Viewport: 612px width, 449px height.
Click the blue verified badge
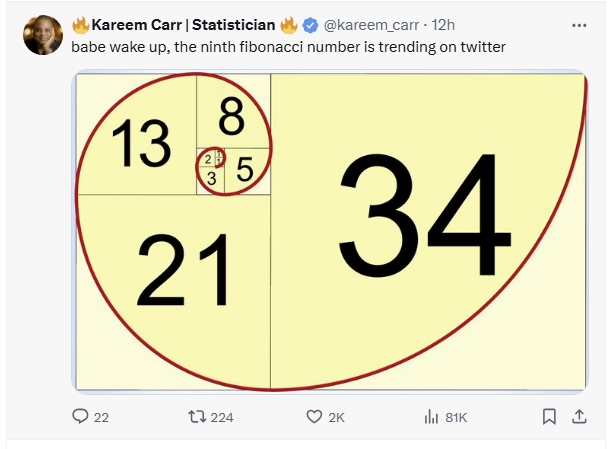[x=310, y=25]
